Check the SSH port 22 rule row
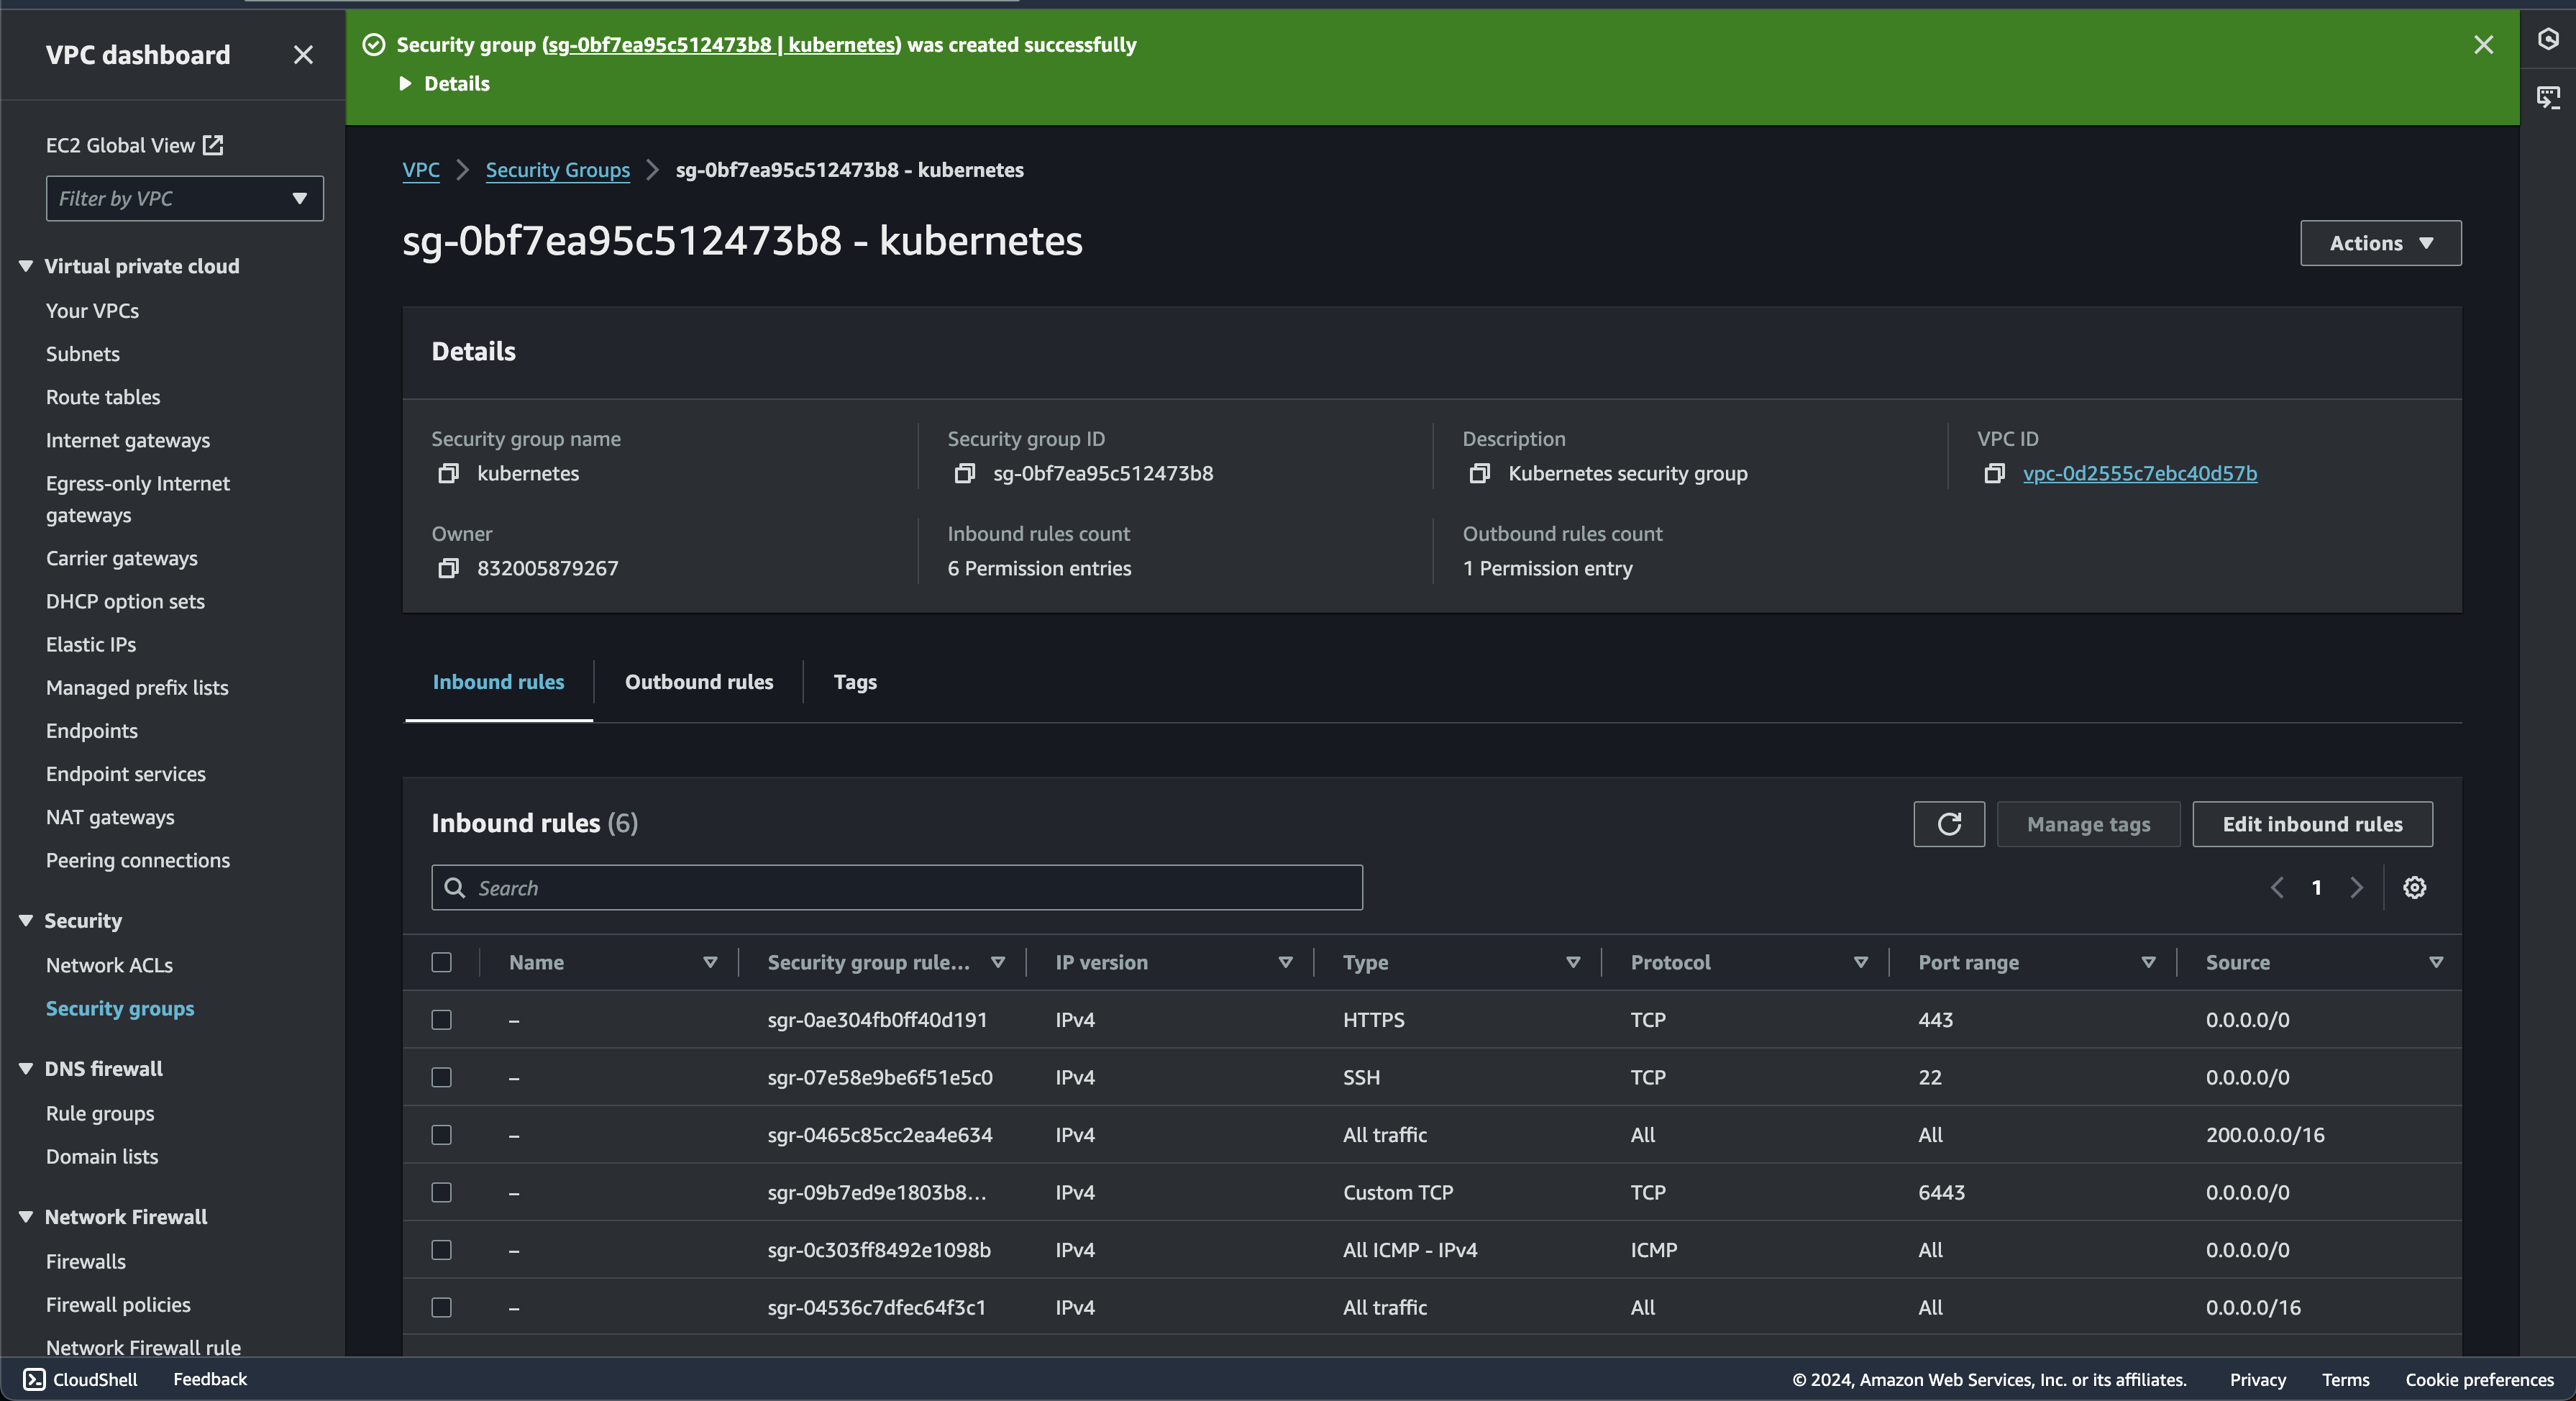This screenshot has width=2576, height=1401. pos(441,1077)
